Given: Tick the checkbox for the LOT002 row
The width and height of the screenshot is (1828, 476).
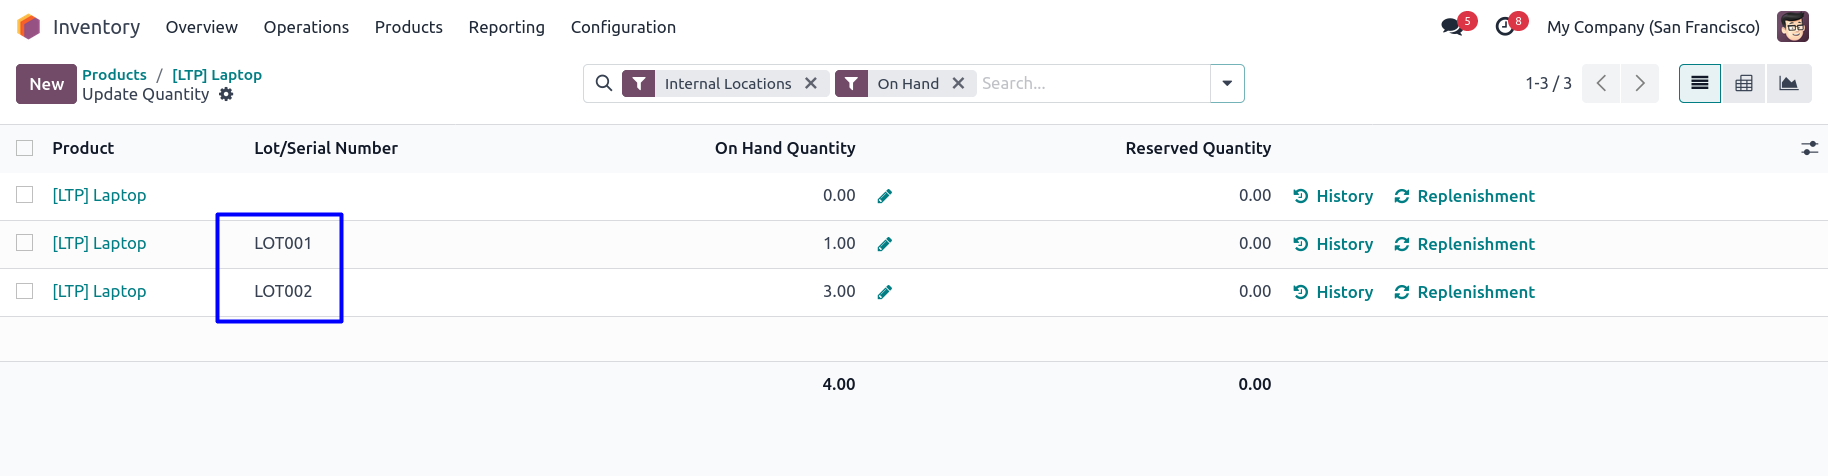Looking at the screenshot, I should (25, 291).
